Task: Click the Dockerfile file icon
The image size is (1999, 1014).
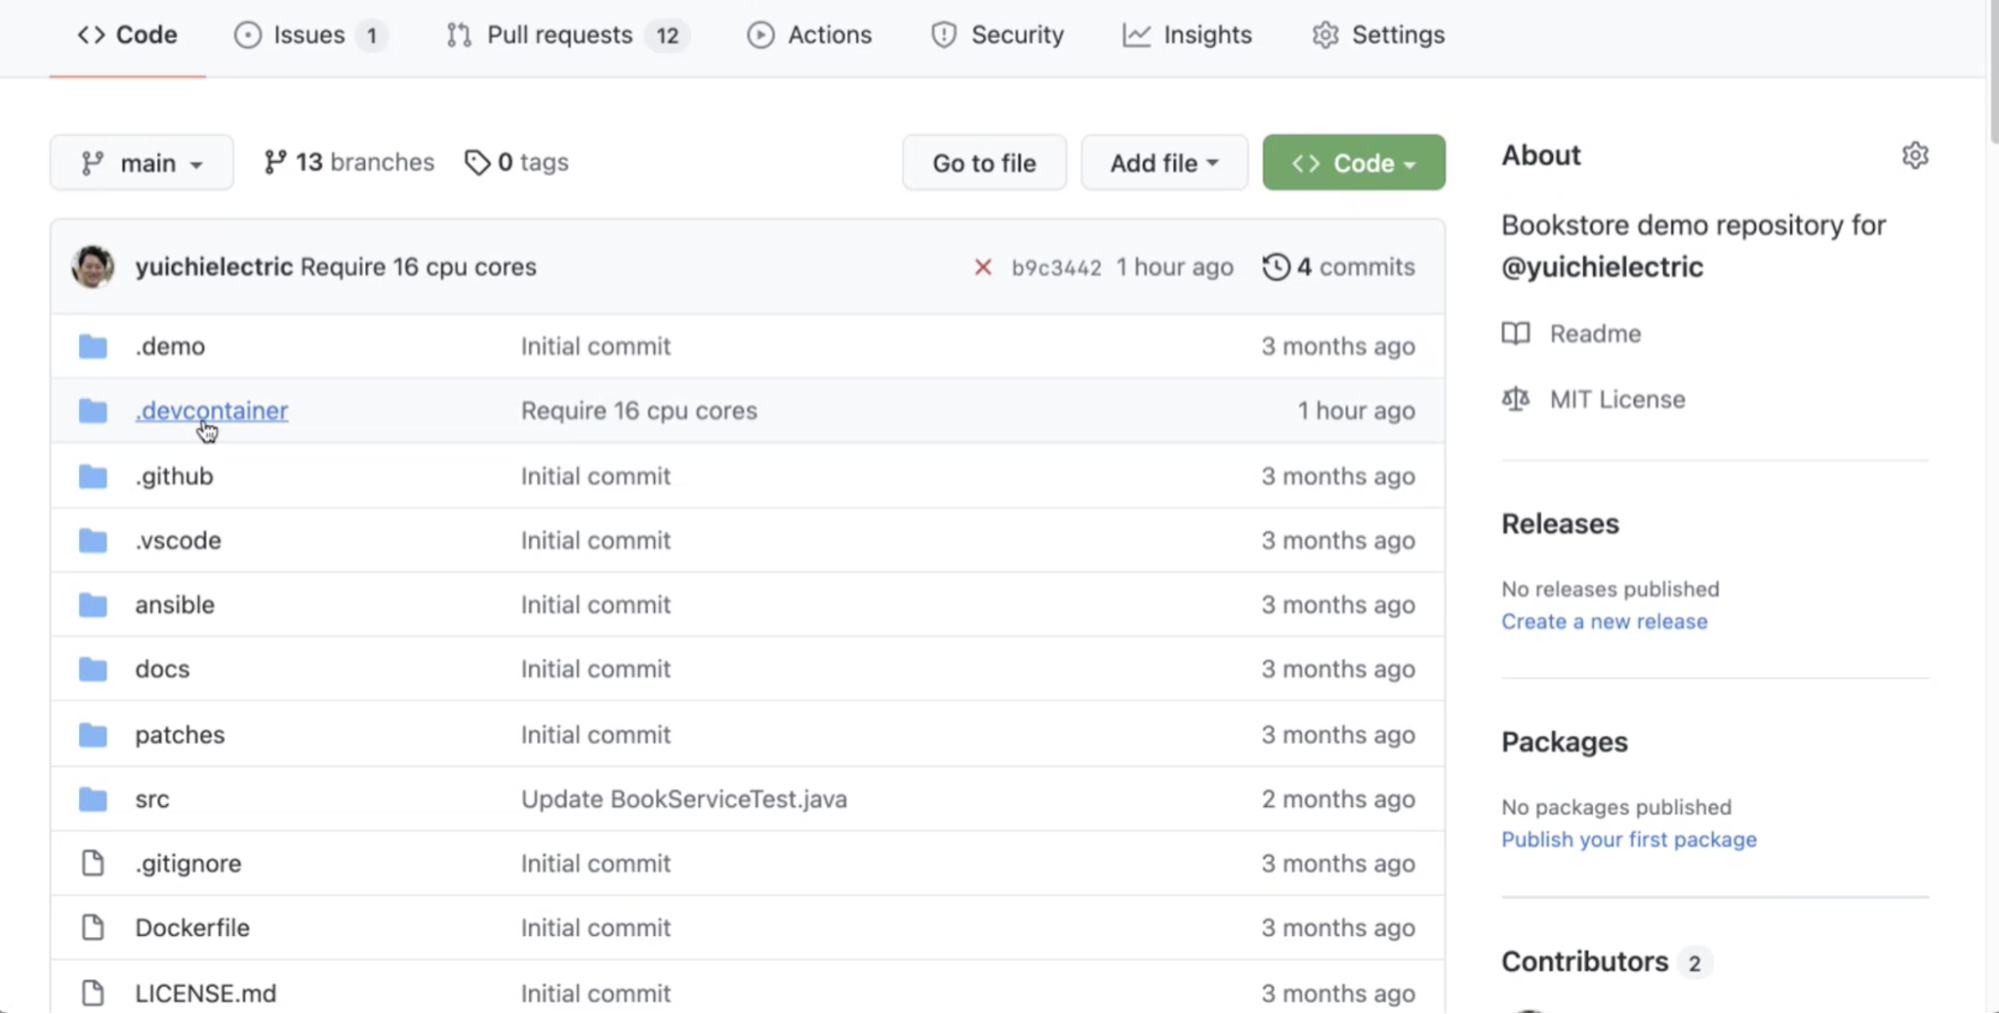Action: [x=93, y=928]
